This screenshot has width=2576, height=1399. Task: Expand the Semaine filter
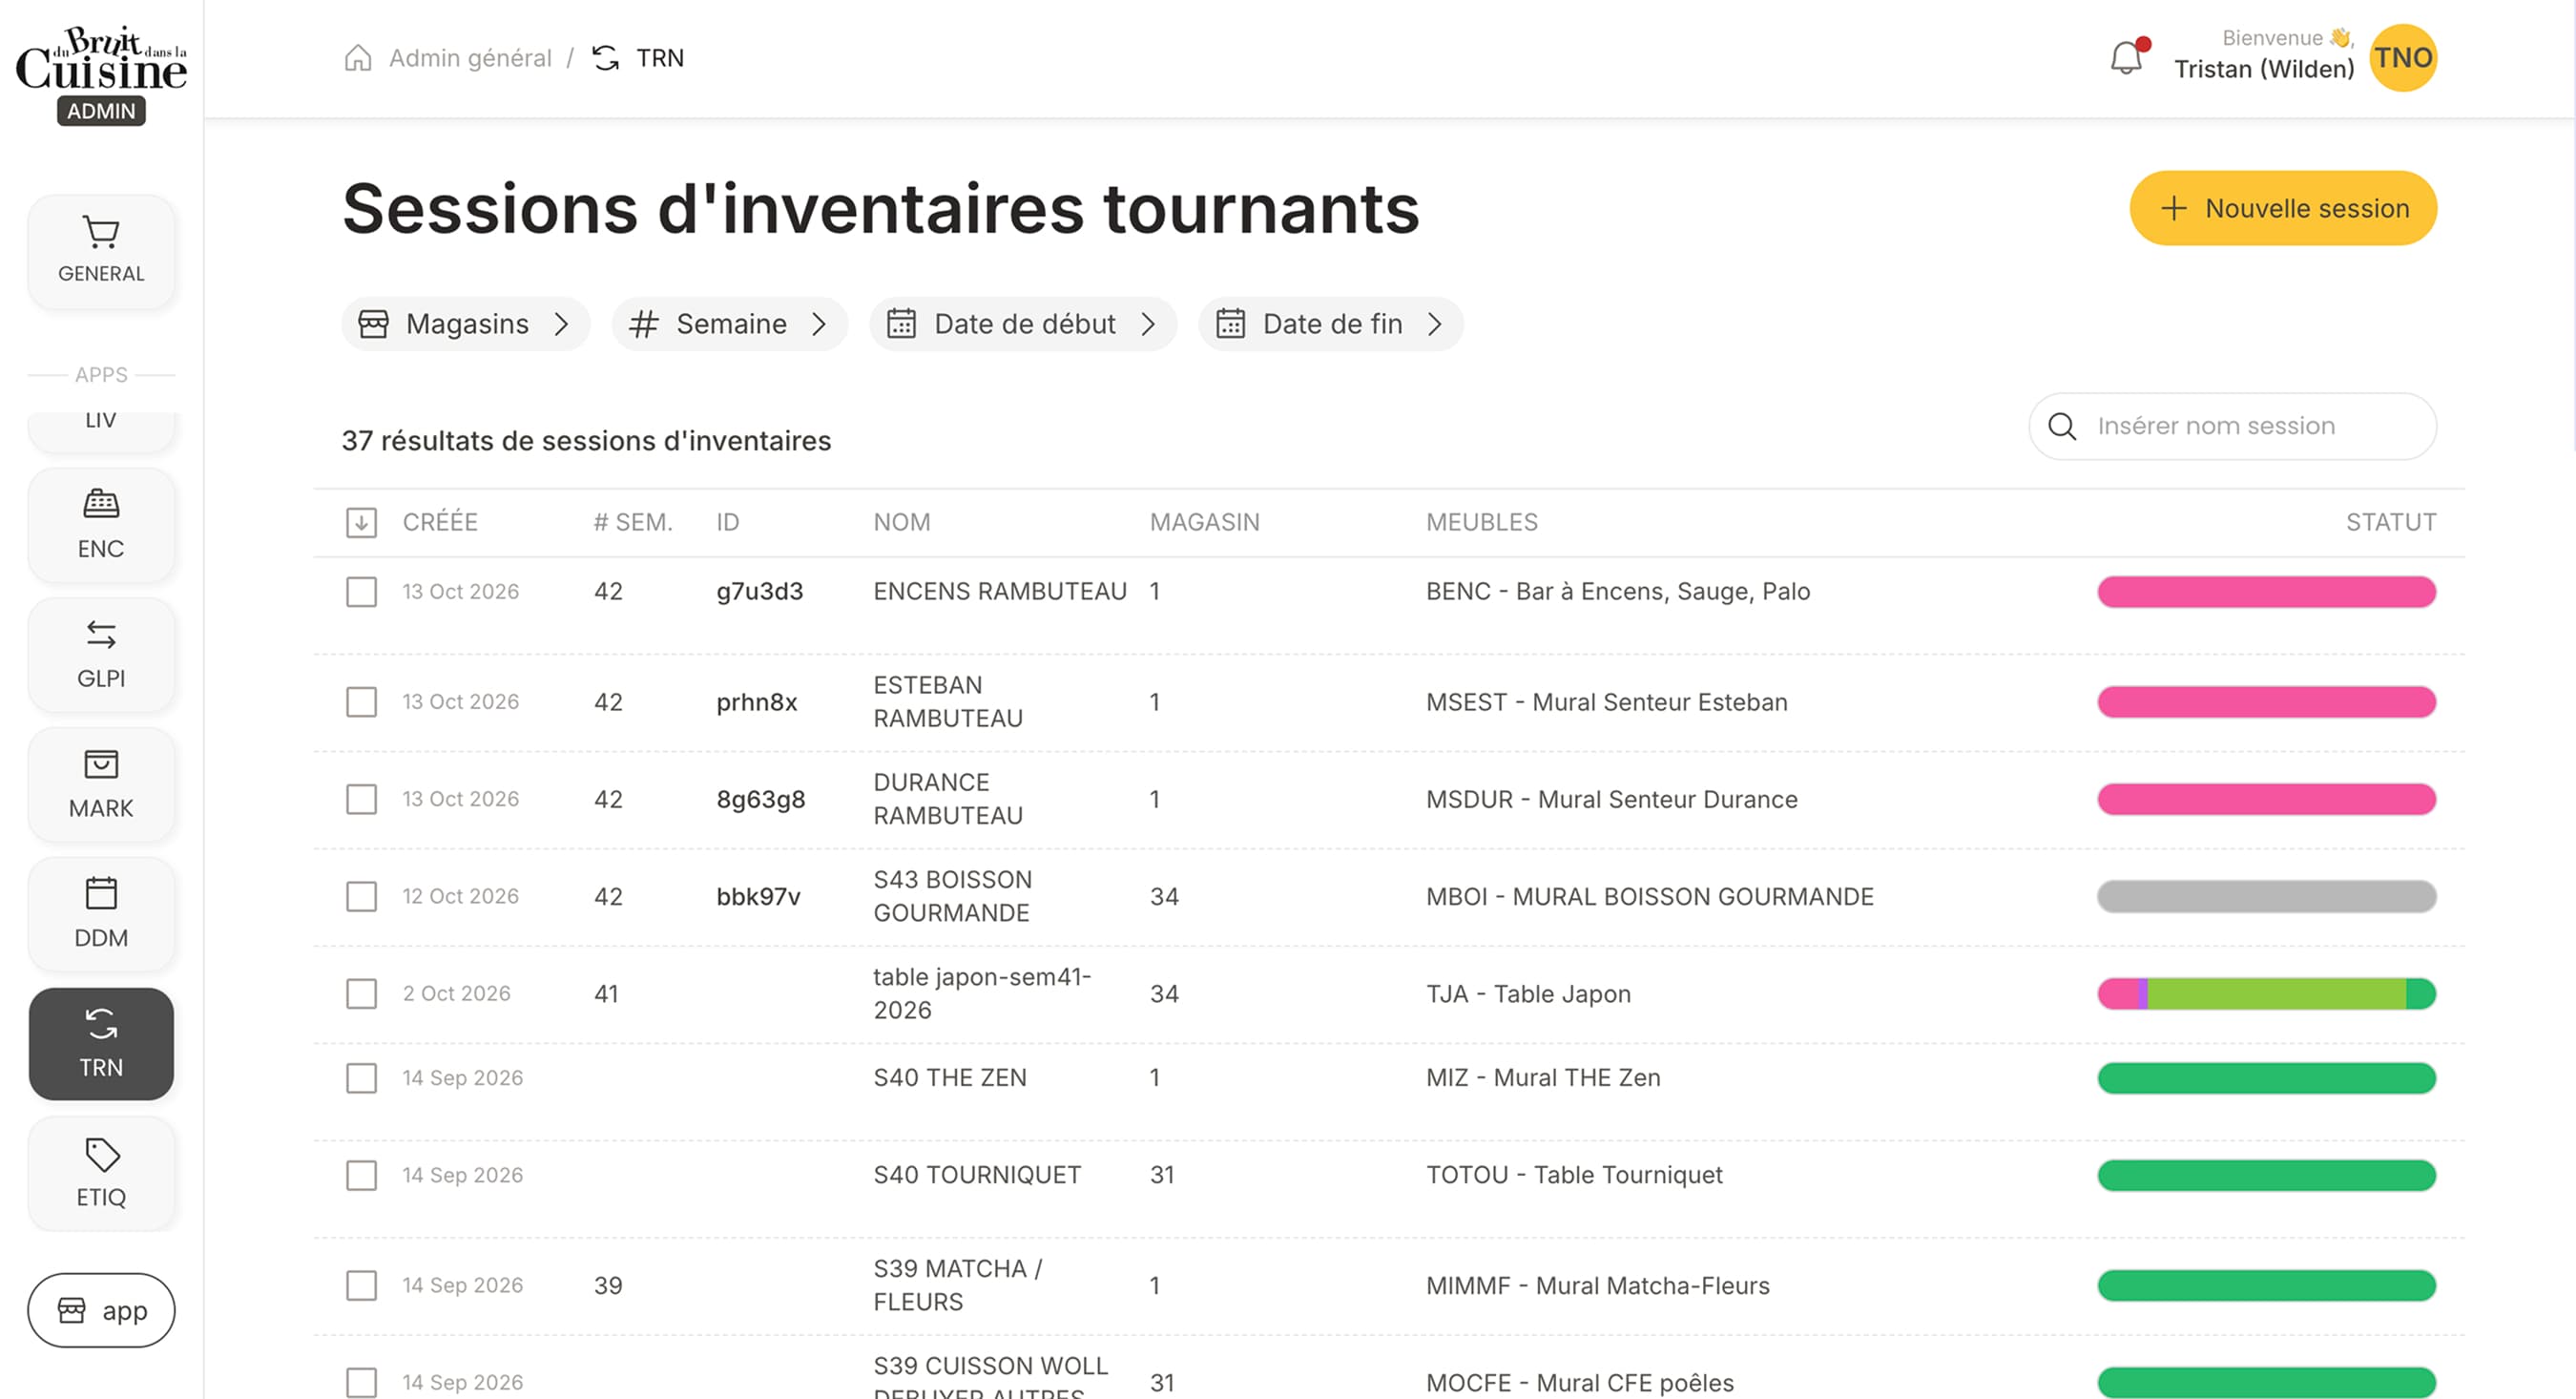tap(729, 323)
